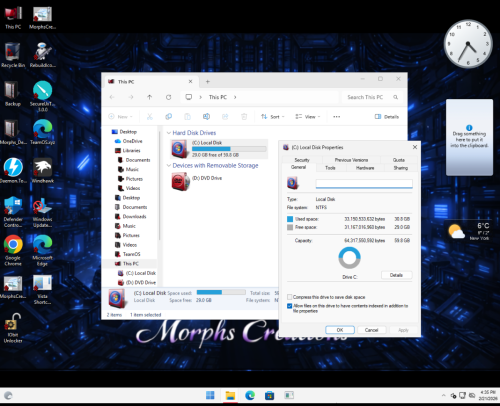The width and height of the screenshot is (500, 406).
Task: Toggle Details pane in Explorer
Action: (387, 117)
